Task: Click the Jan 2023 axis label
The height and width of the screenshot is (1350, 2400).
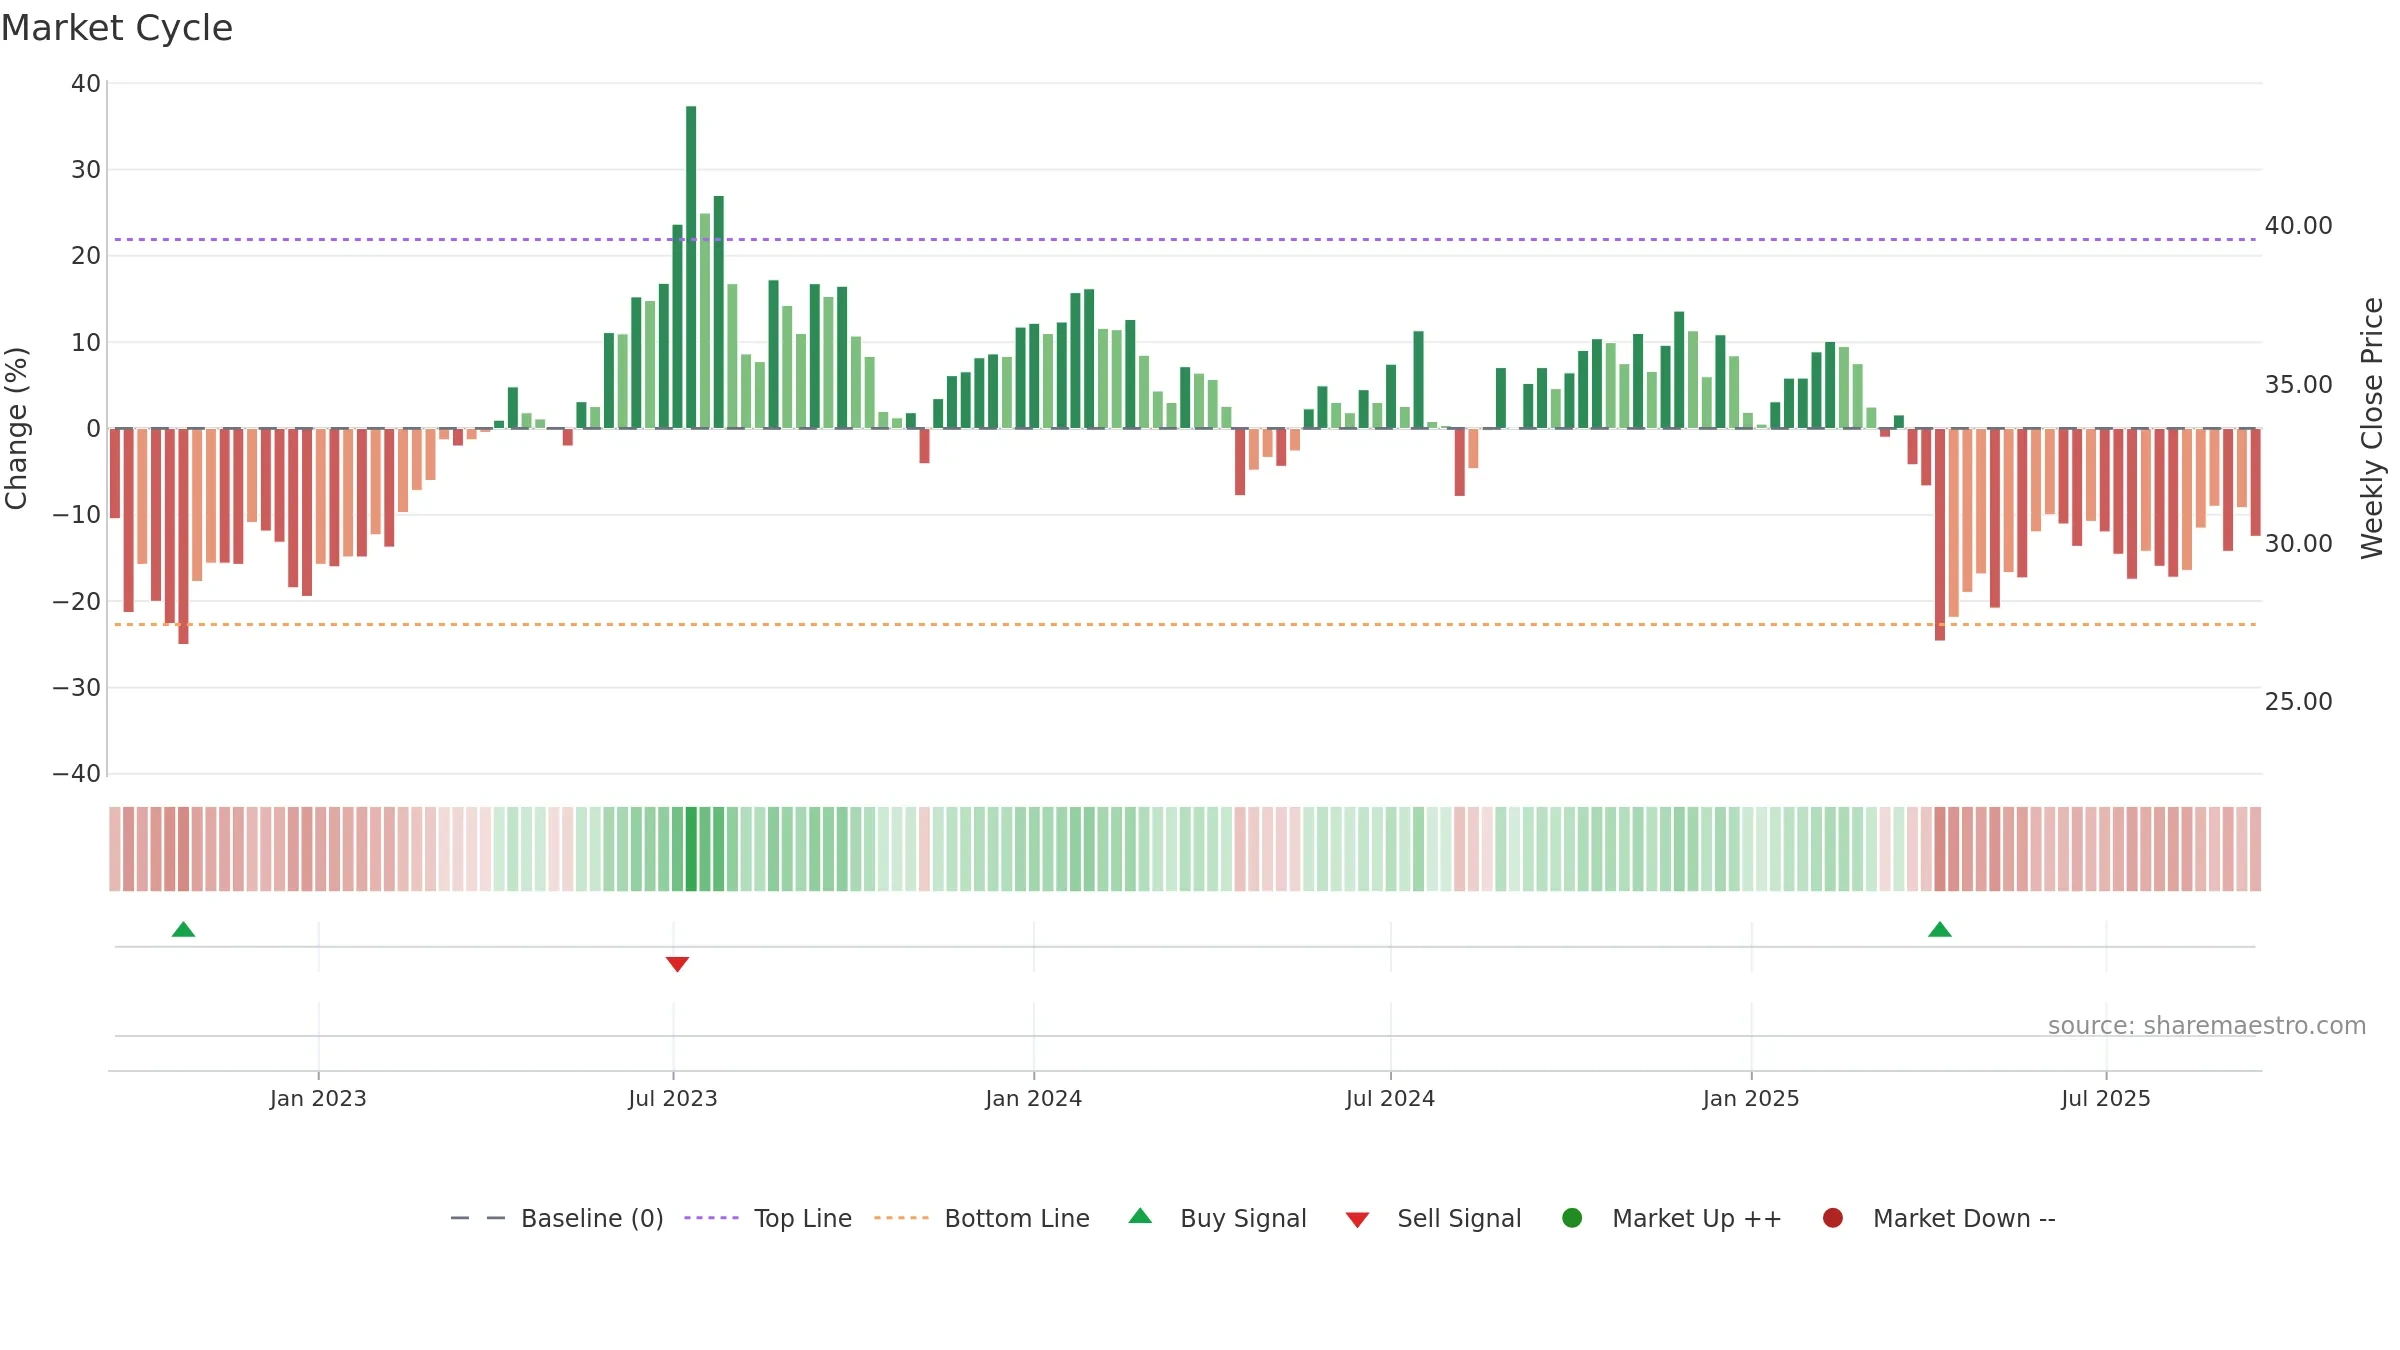Action: [318, 1099]
